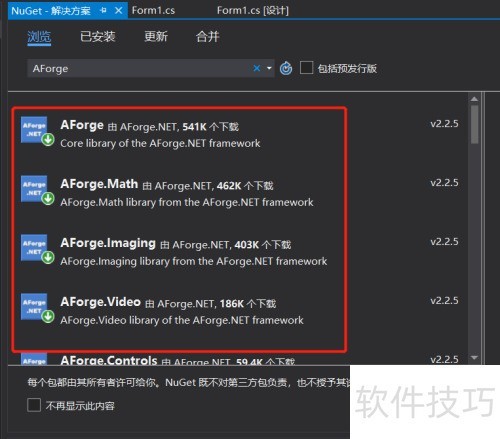Tick the 不再显示此内容 checkbox

click(x=34, y=405)
